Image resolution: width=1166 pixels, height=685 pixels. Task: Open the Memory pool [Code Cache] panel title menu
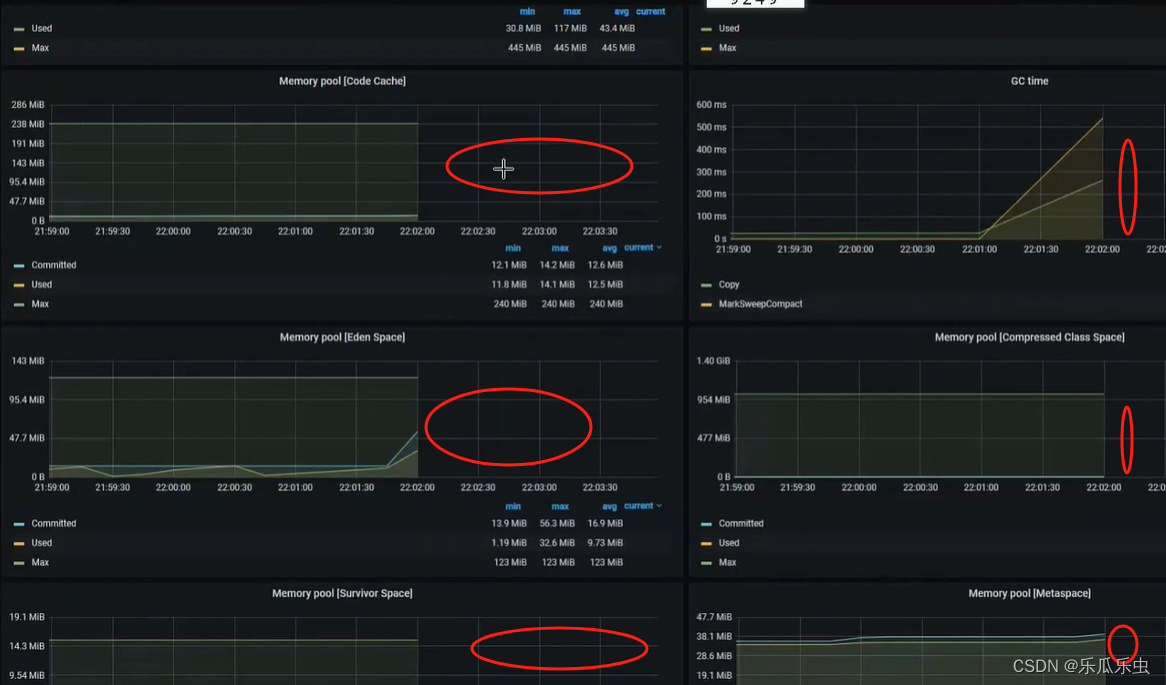(x=342, y=81)
